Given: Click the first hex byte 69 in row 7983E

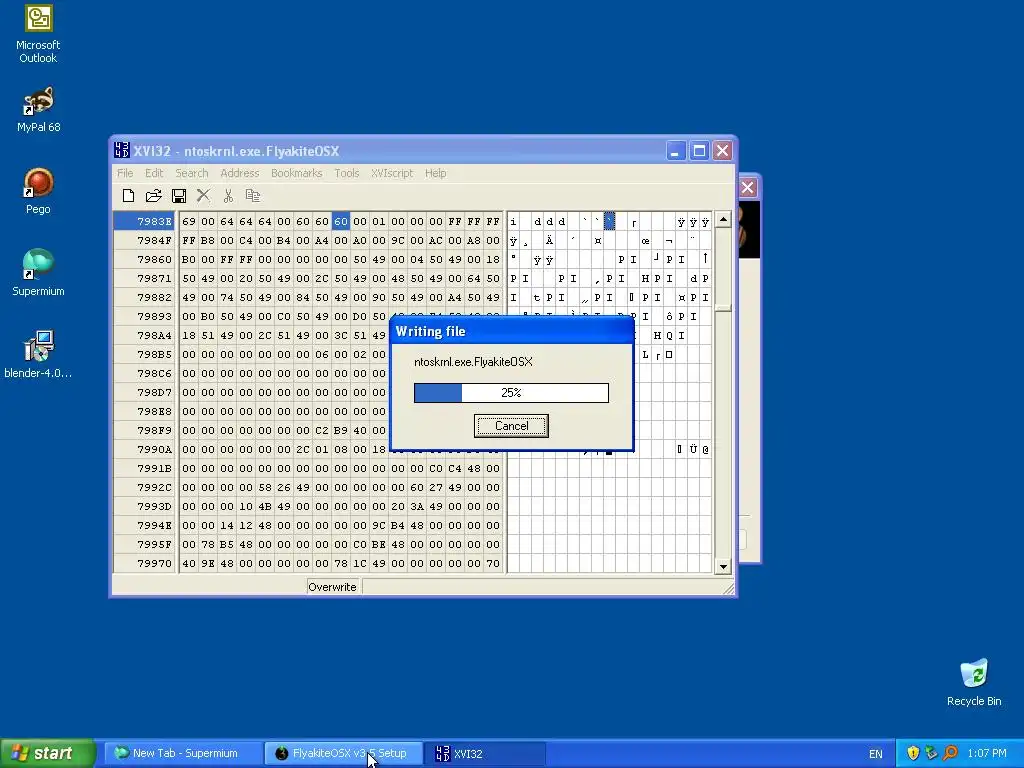Looking at the screenshot, I should click(x=189, y=221).
